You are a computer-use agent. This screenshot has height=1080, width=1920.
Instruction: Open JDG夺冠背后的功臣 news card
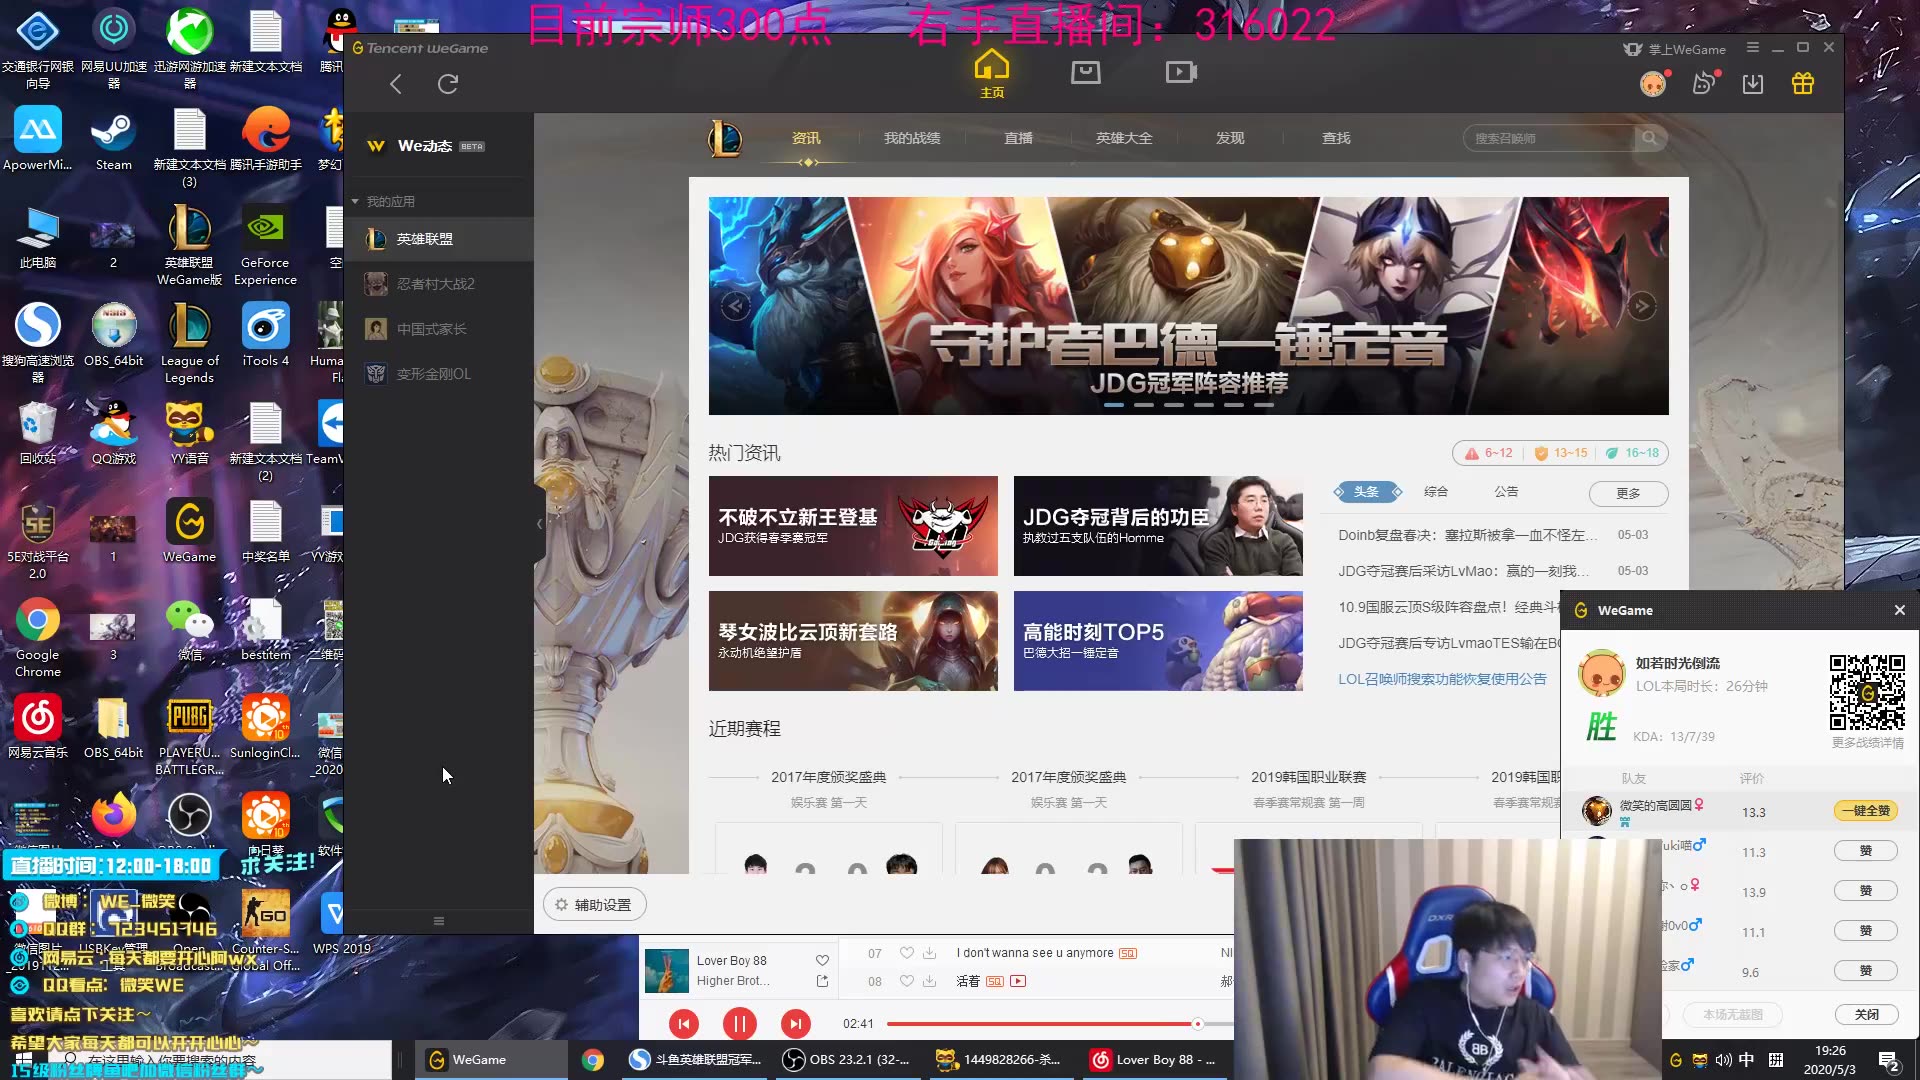coord(1158,526)
